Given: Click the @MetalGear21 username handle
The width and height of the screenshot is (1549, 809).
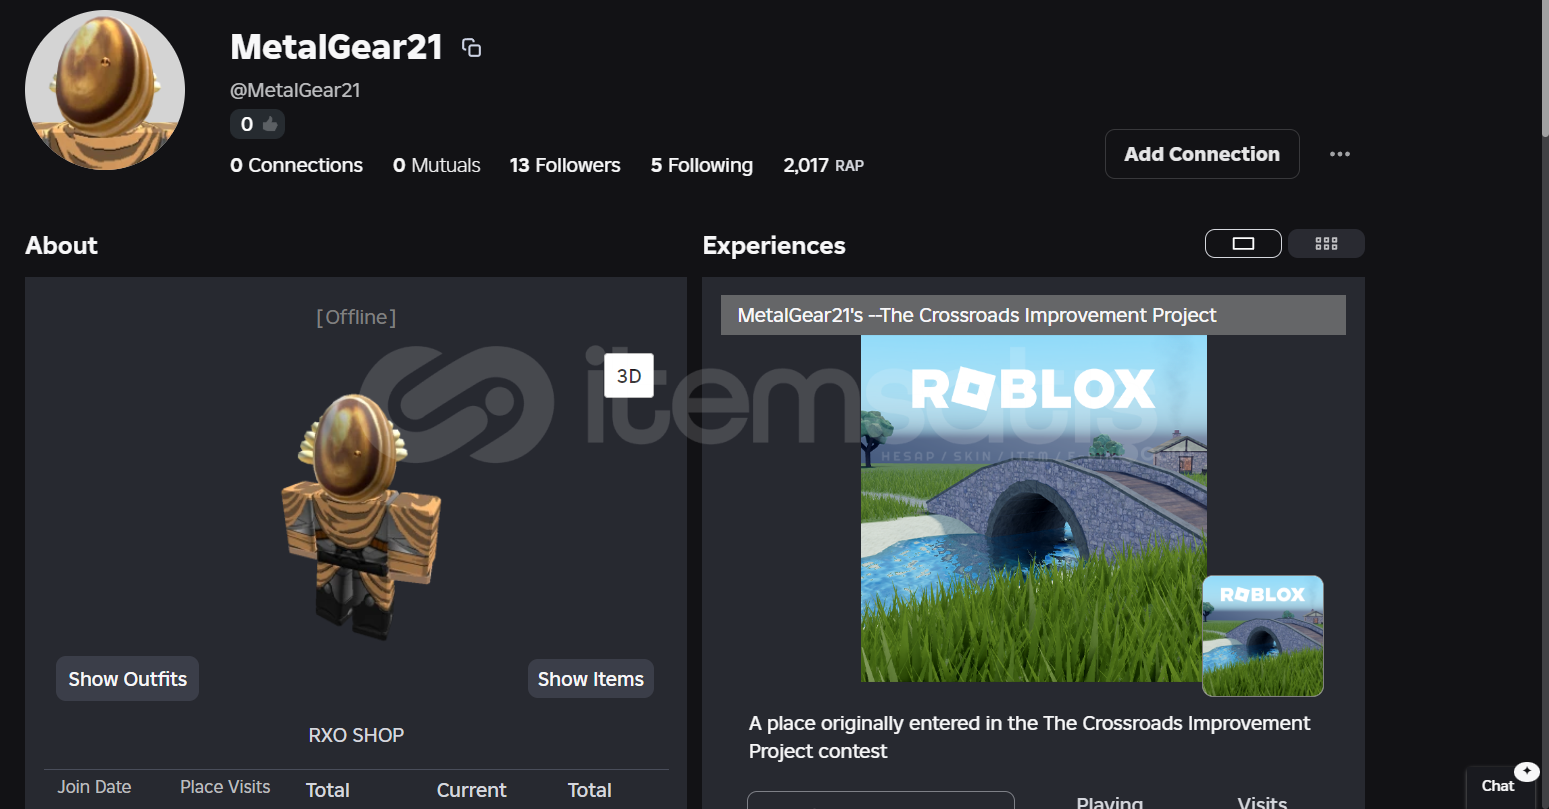Looking at the screenshot, I should (295, 90).
